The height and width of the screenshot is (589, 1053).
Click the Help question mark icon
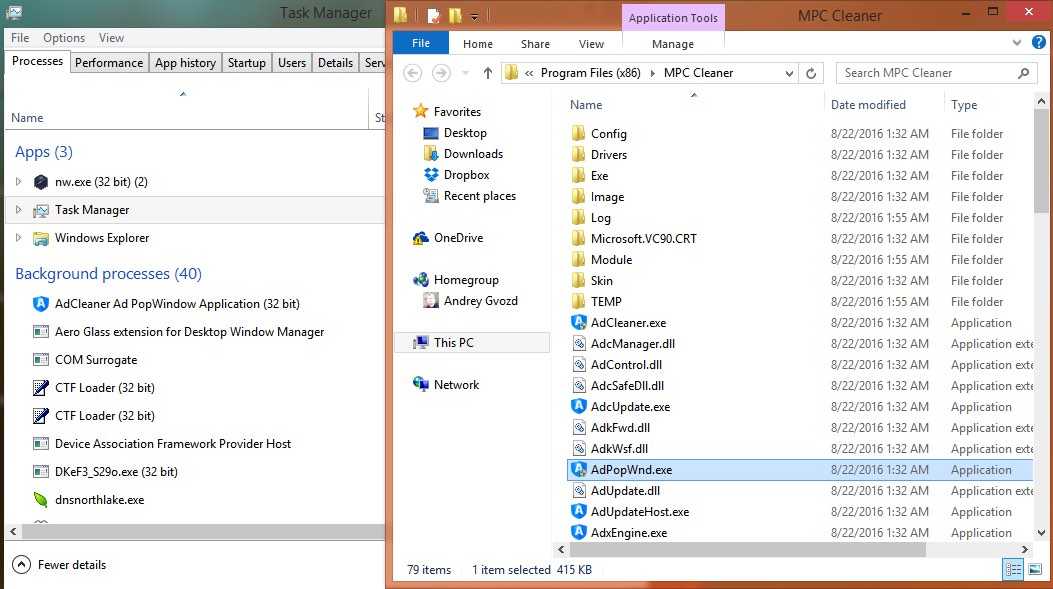pyautogui.click(x=1040, y=43)
